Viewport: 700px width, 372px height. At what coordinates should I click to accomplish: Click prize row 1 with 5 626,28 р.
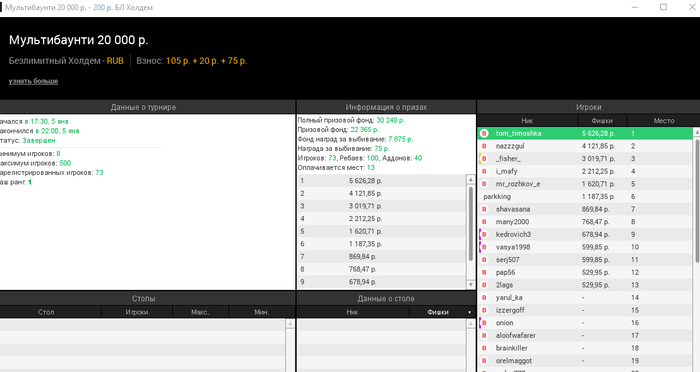(x=382, y=181)
